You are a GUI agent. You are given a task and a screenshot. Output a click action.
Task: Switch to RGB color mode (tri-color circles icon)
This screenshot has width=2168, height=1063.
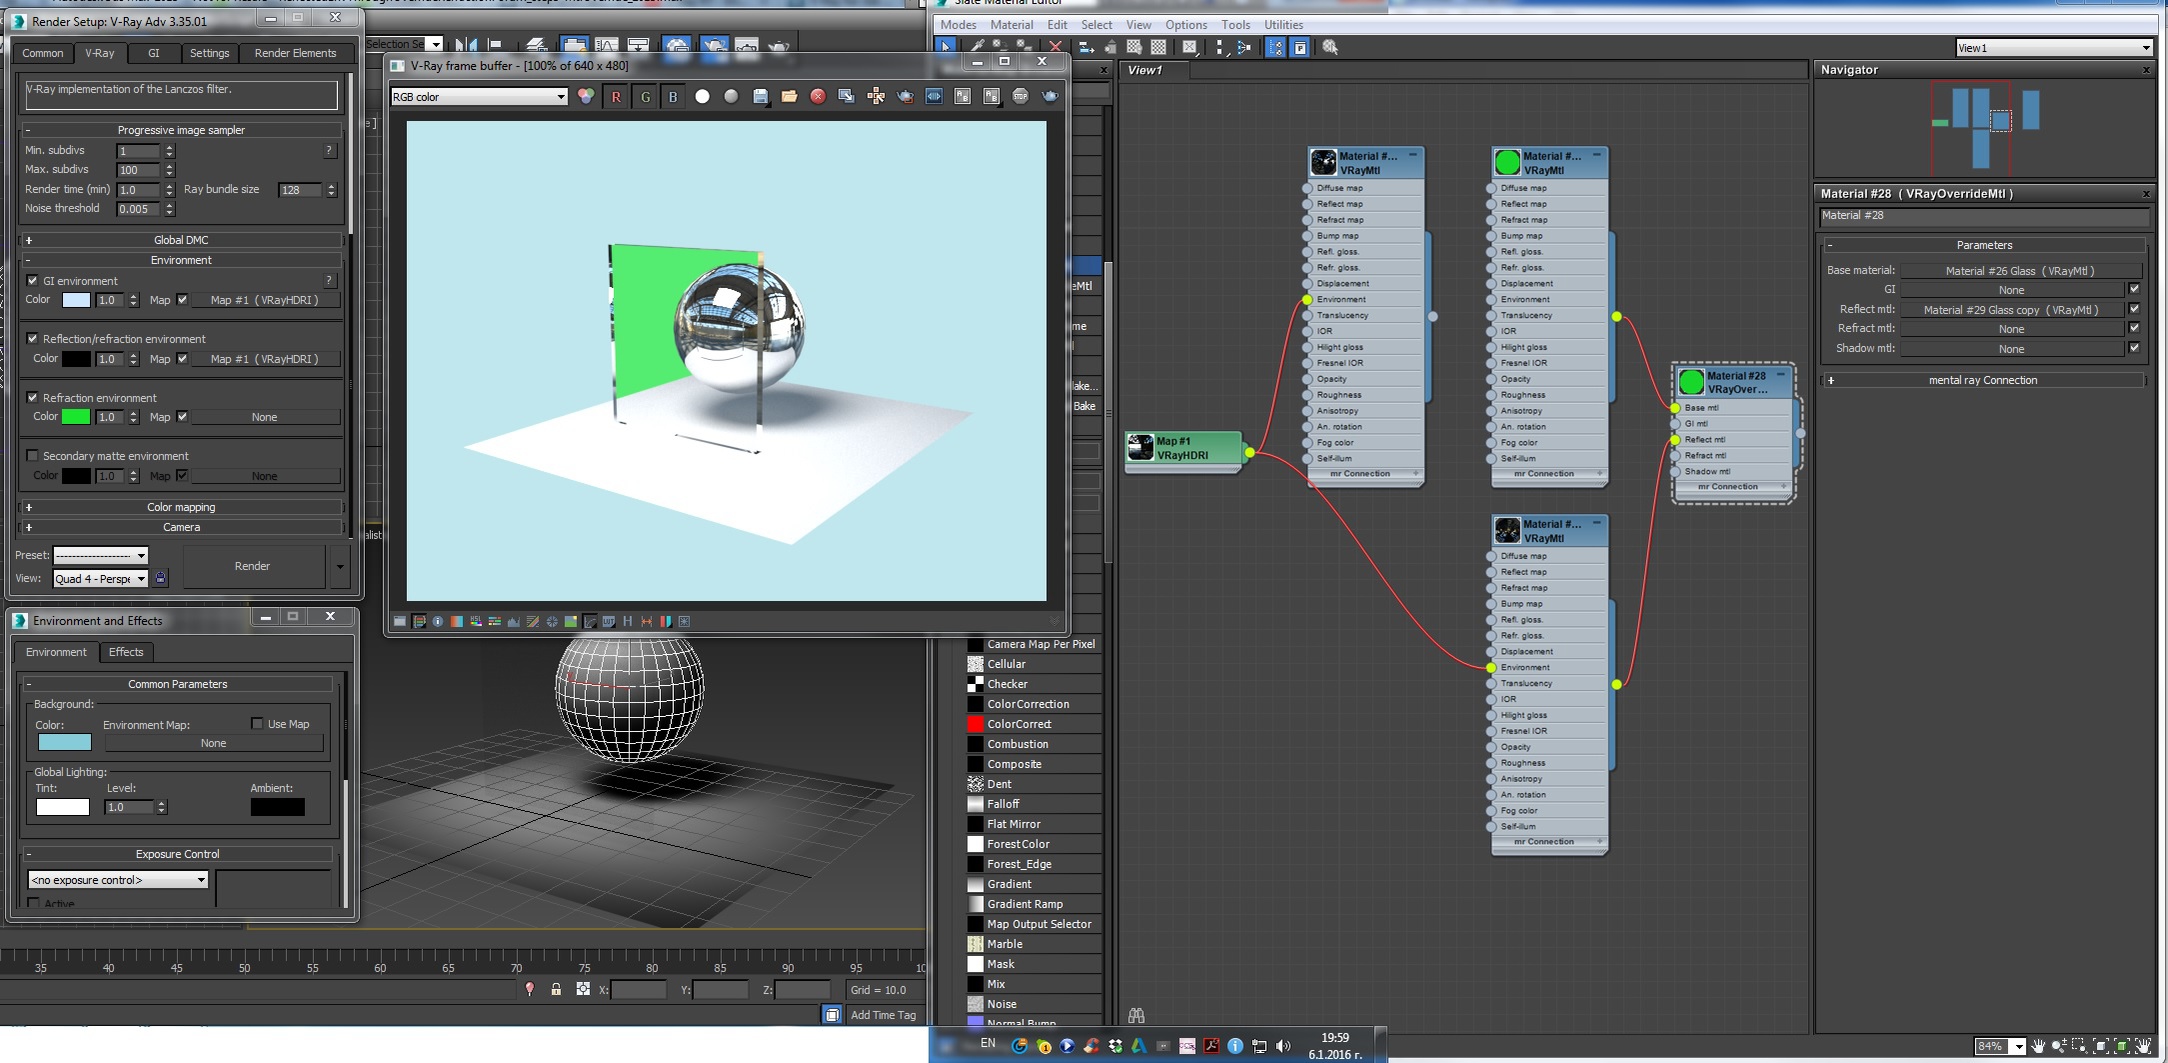tap(586, 97)
